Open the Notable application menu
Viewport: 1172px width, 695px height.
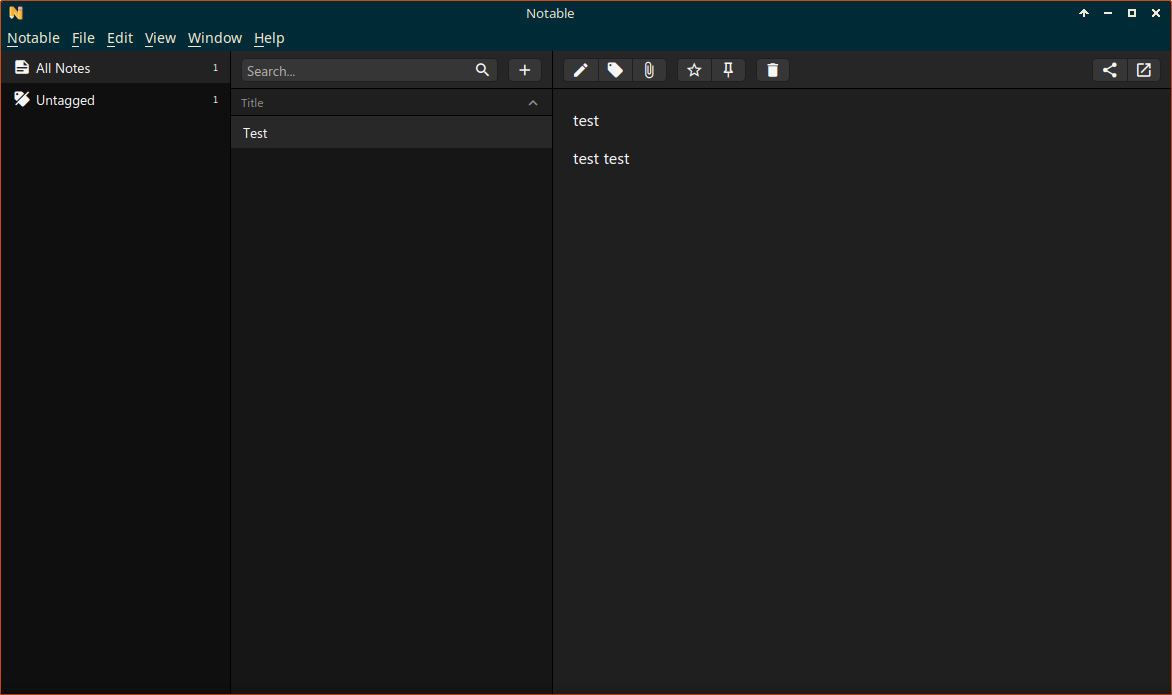pyautogui.click(x=33, y=38)
